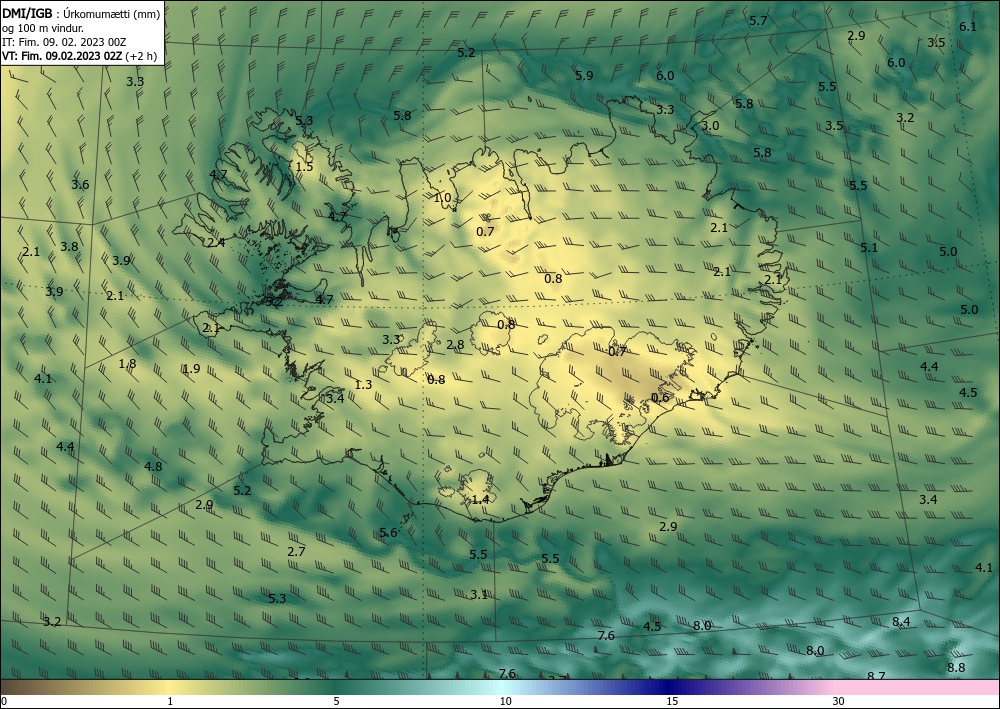This screenshot has width=1000, height=709.
Task: Click the map value 5.7
Action: pos(758,20)
